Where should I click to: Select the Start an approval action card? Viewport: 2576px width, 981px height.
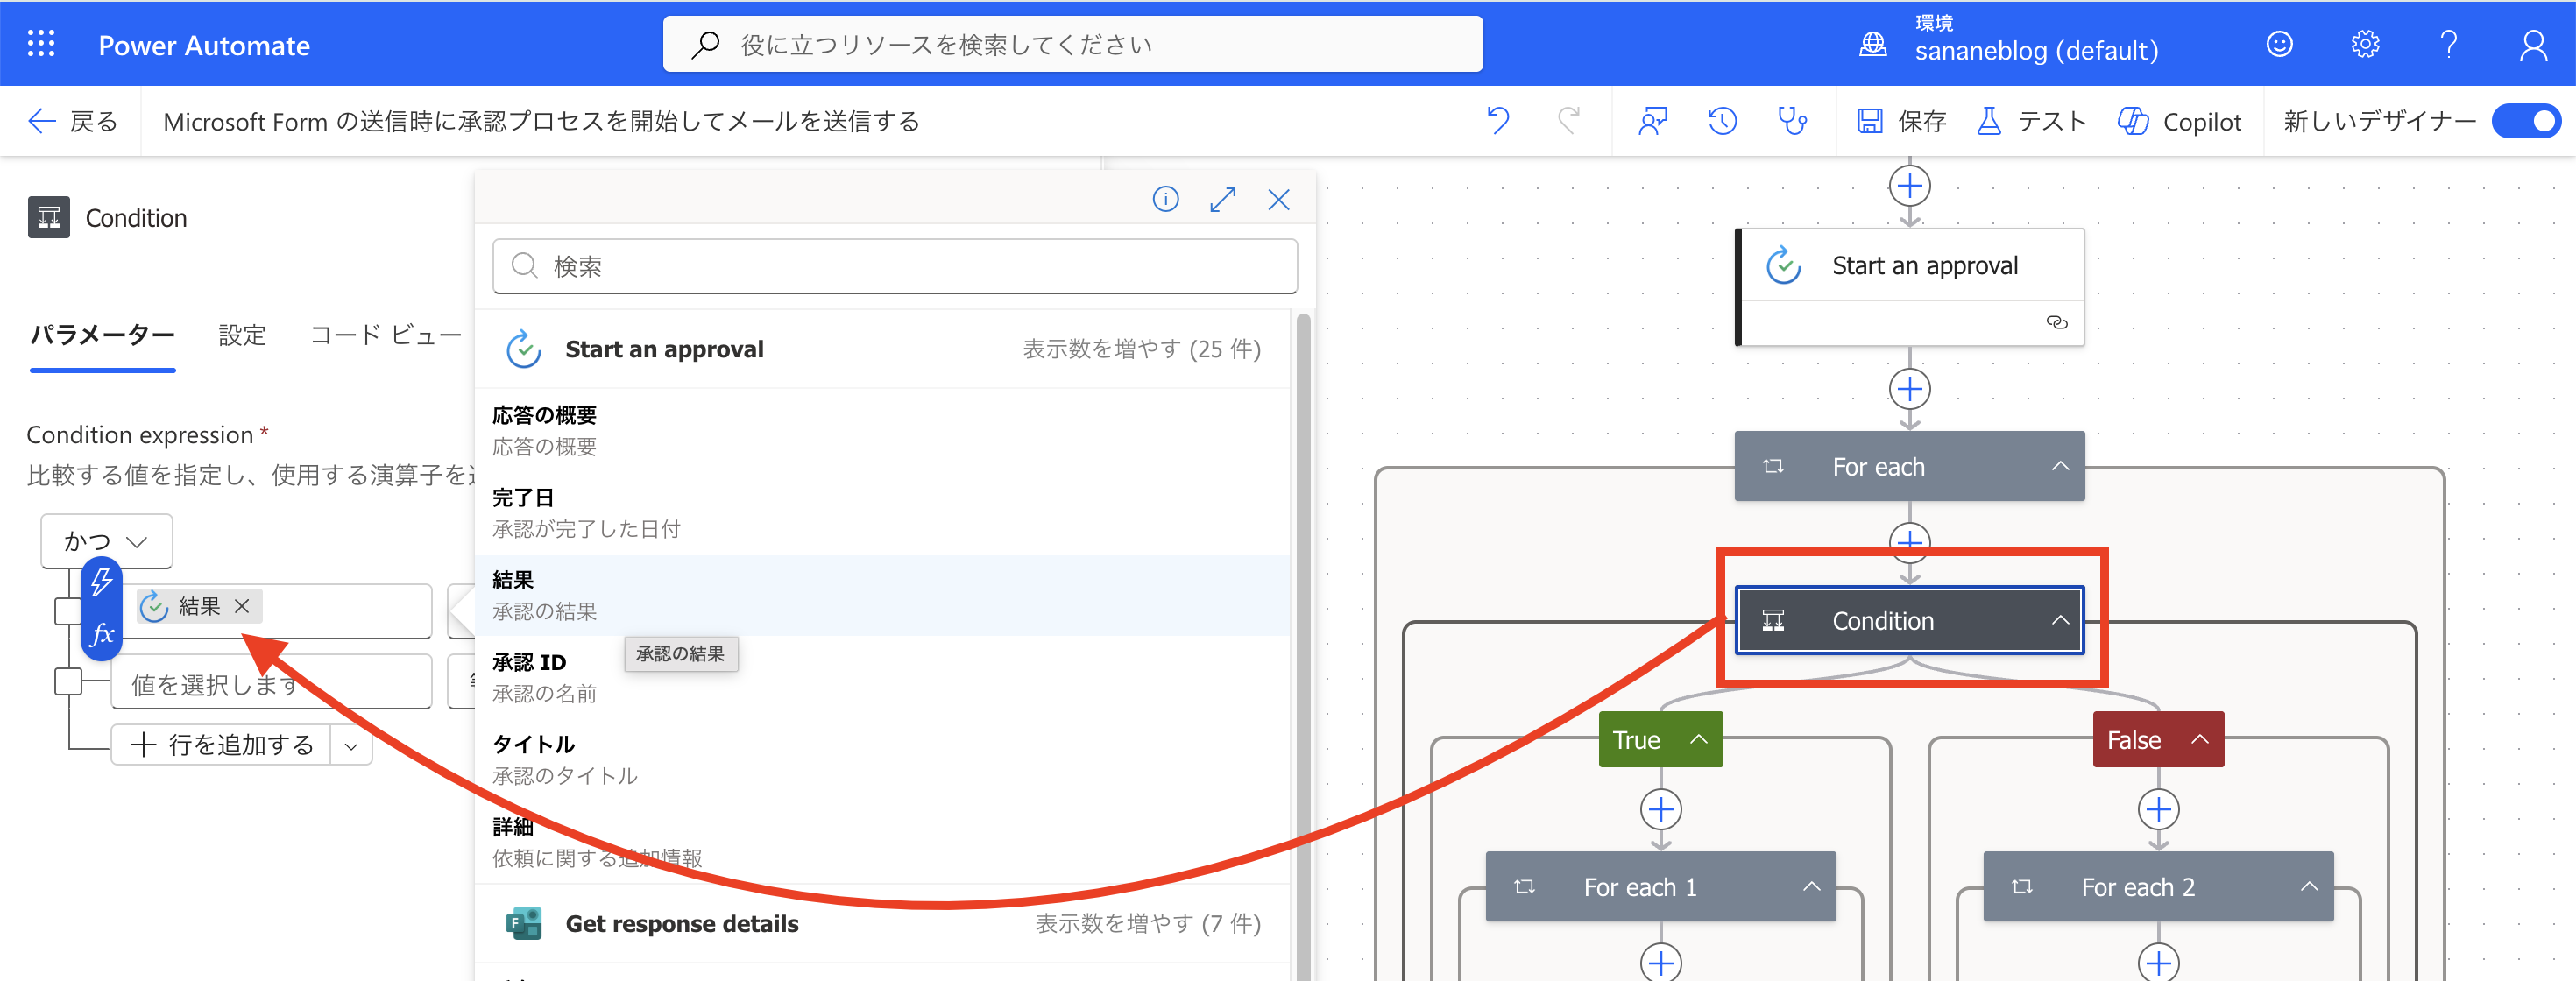[x=1909, y=287]
